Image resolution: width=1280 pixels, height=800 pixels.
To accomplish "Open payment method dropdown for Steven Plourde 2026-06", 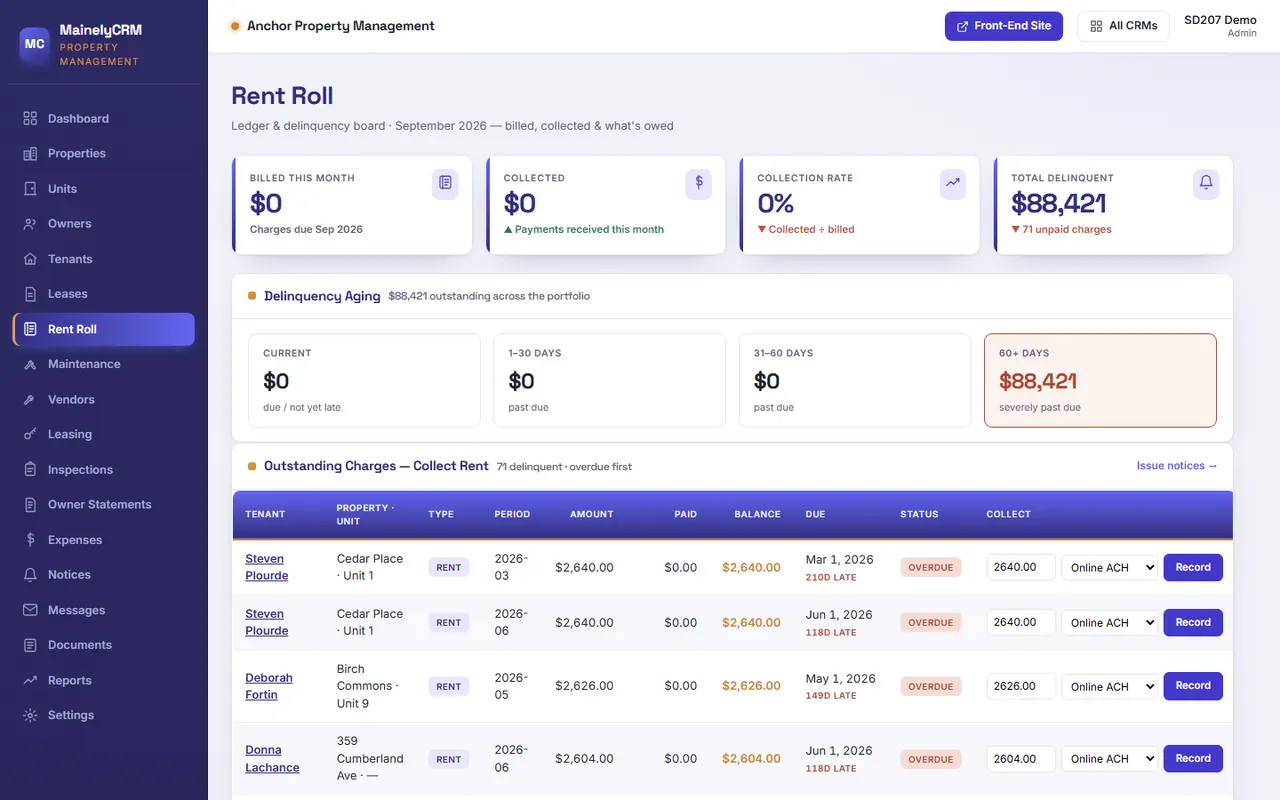I will (1109, 622).
